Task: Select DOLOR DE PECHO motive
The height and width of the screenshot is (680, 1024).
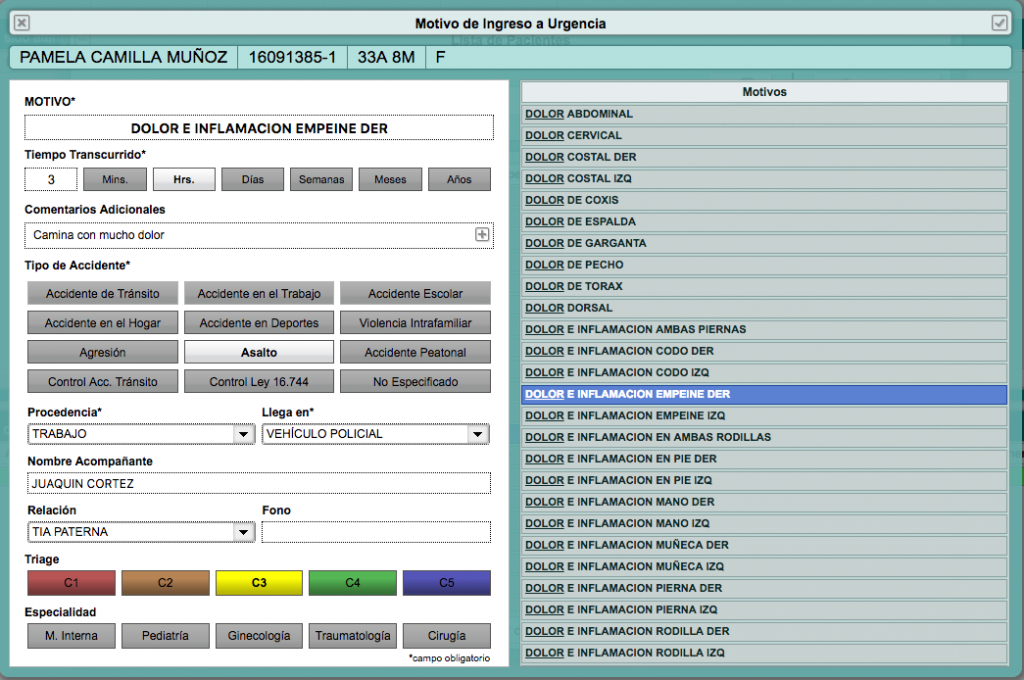Action: point(764,265)
